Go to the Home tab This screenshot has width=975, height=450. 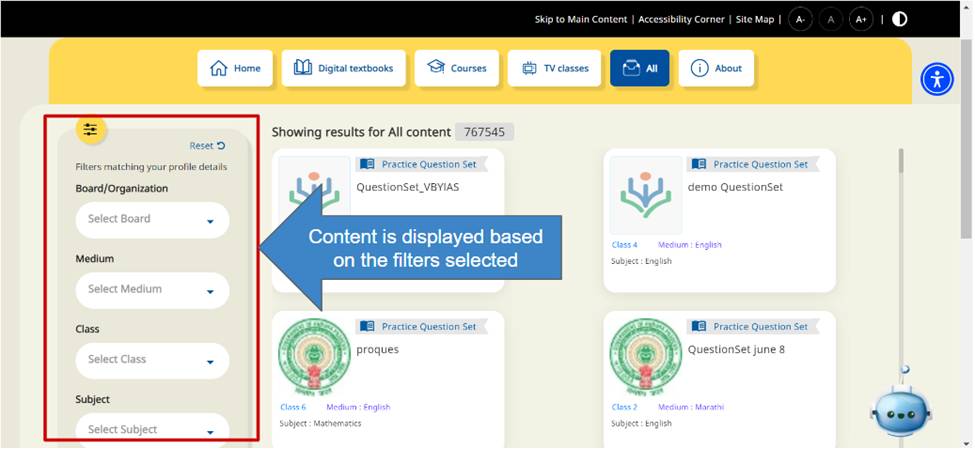[x=235, y=68]
